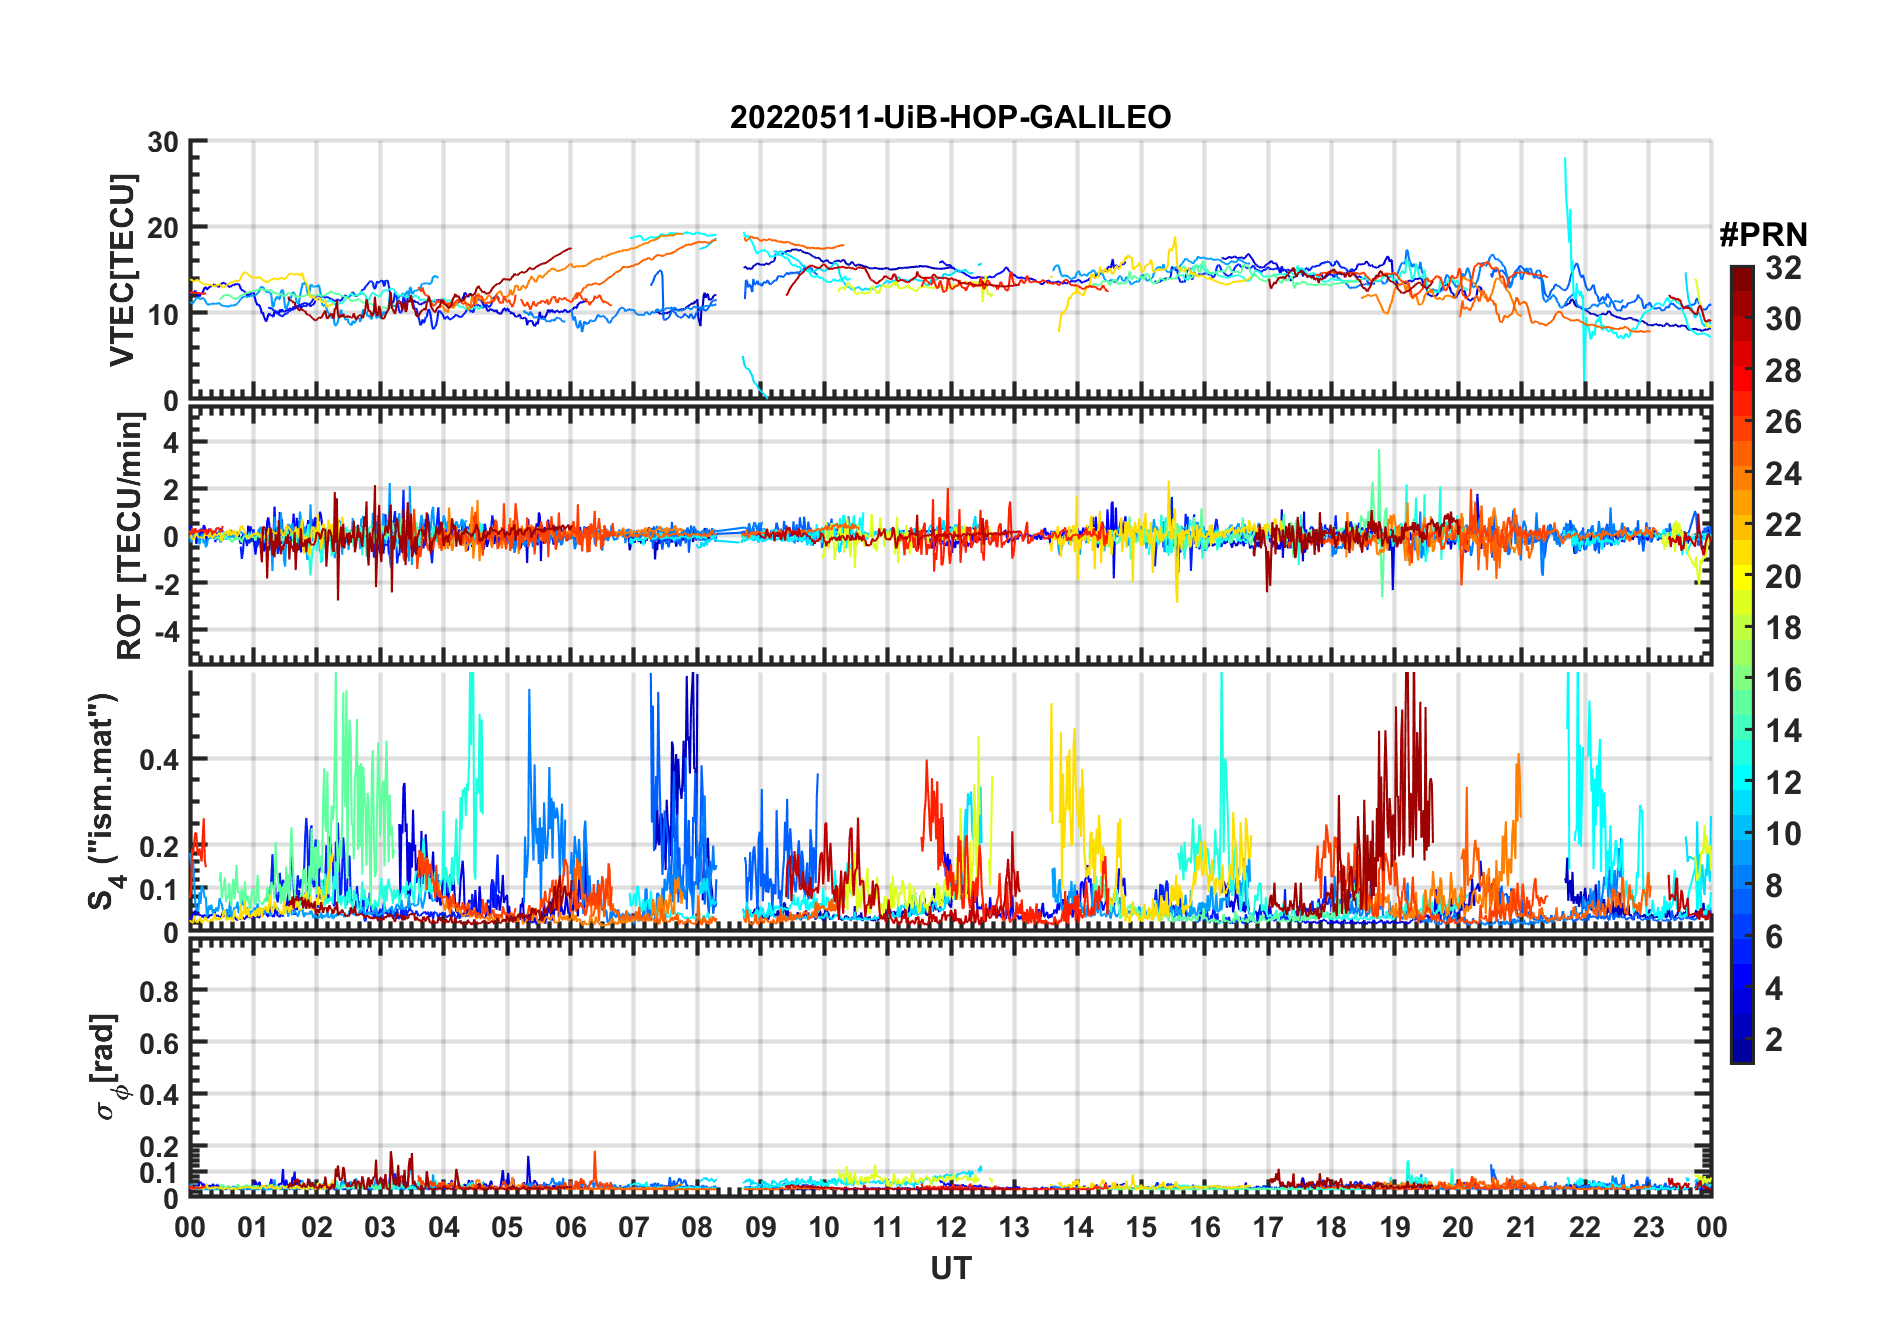1902x1330 pixels.
Task: Click the S4 ("ism.mat") y-axis label
Action: [103, 802]
